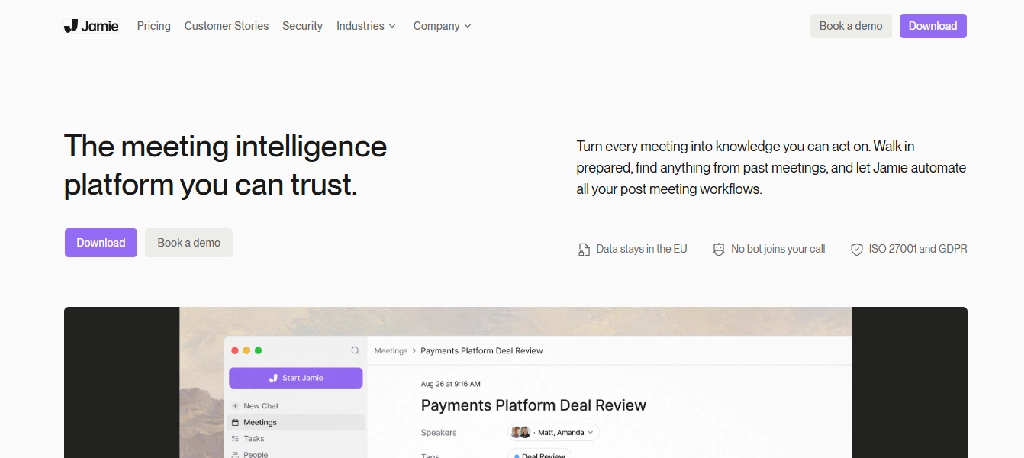Click the search icon in app sidebar
Image resolution: width=1024 pixels, height=458 pixels.
pyautogui.click(x=355, y=351)
